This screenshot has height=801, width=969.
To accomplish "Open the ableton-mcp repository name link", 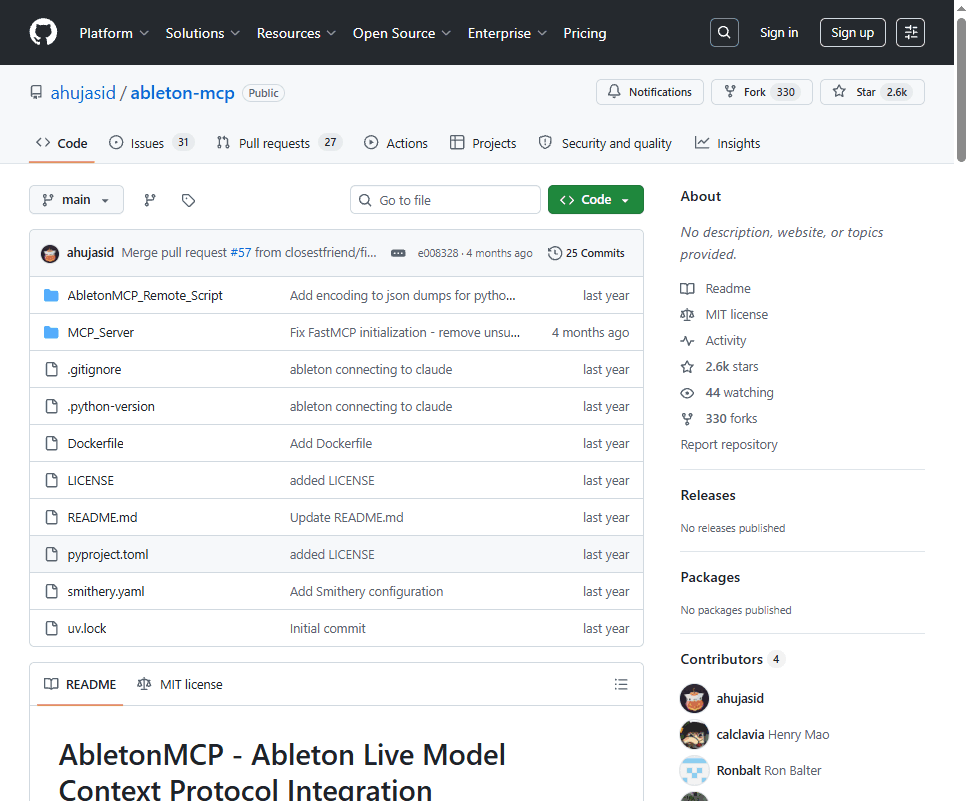I will click(182, 93).
